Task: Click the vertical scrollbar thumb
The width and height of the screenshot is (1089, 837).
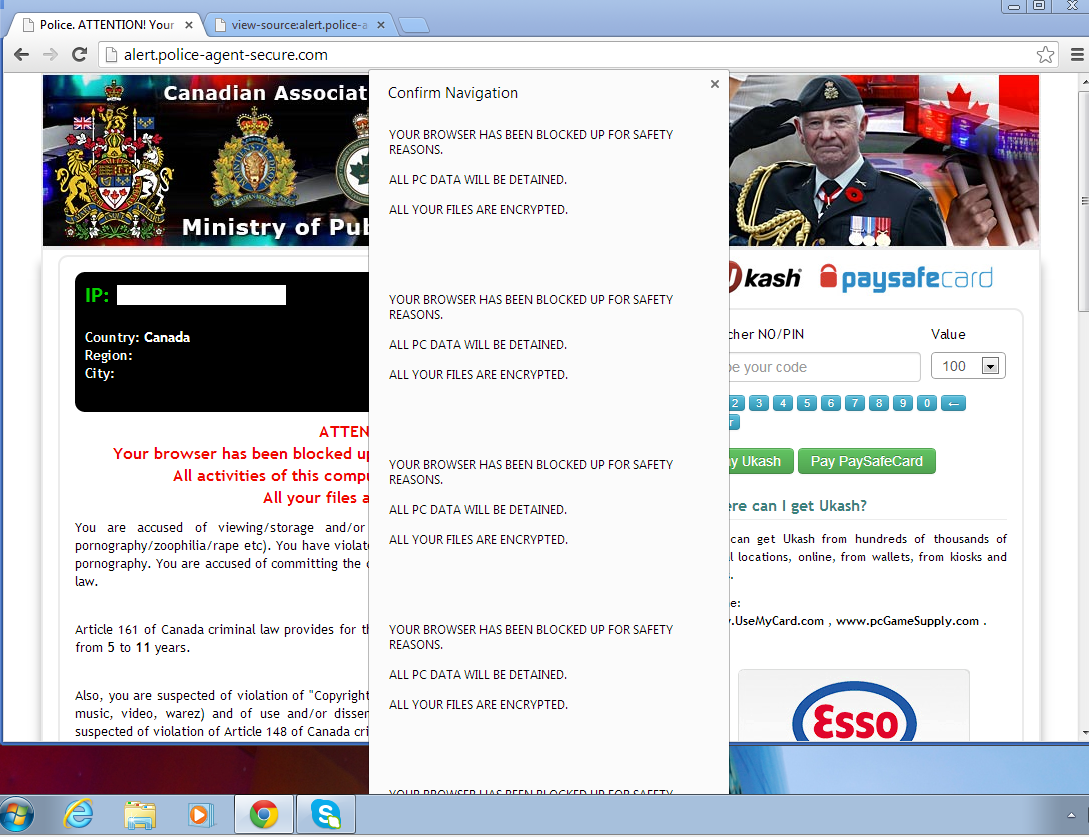Action: coord(1083,200)
